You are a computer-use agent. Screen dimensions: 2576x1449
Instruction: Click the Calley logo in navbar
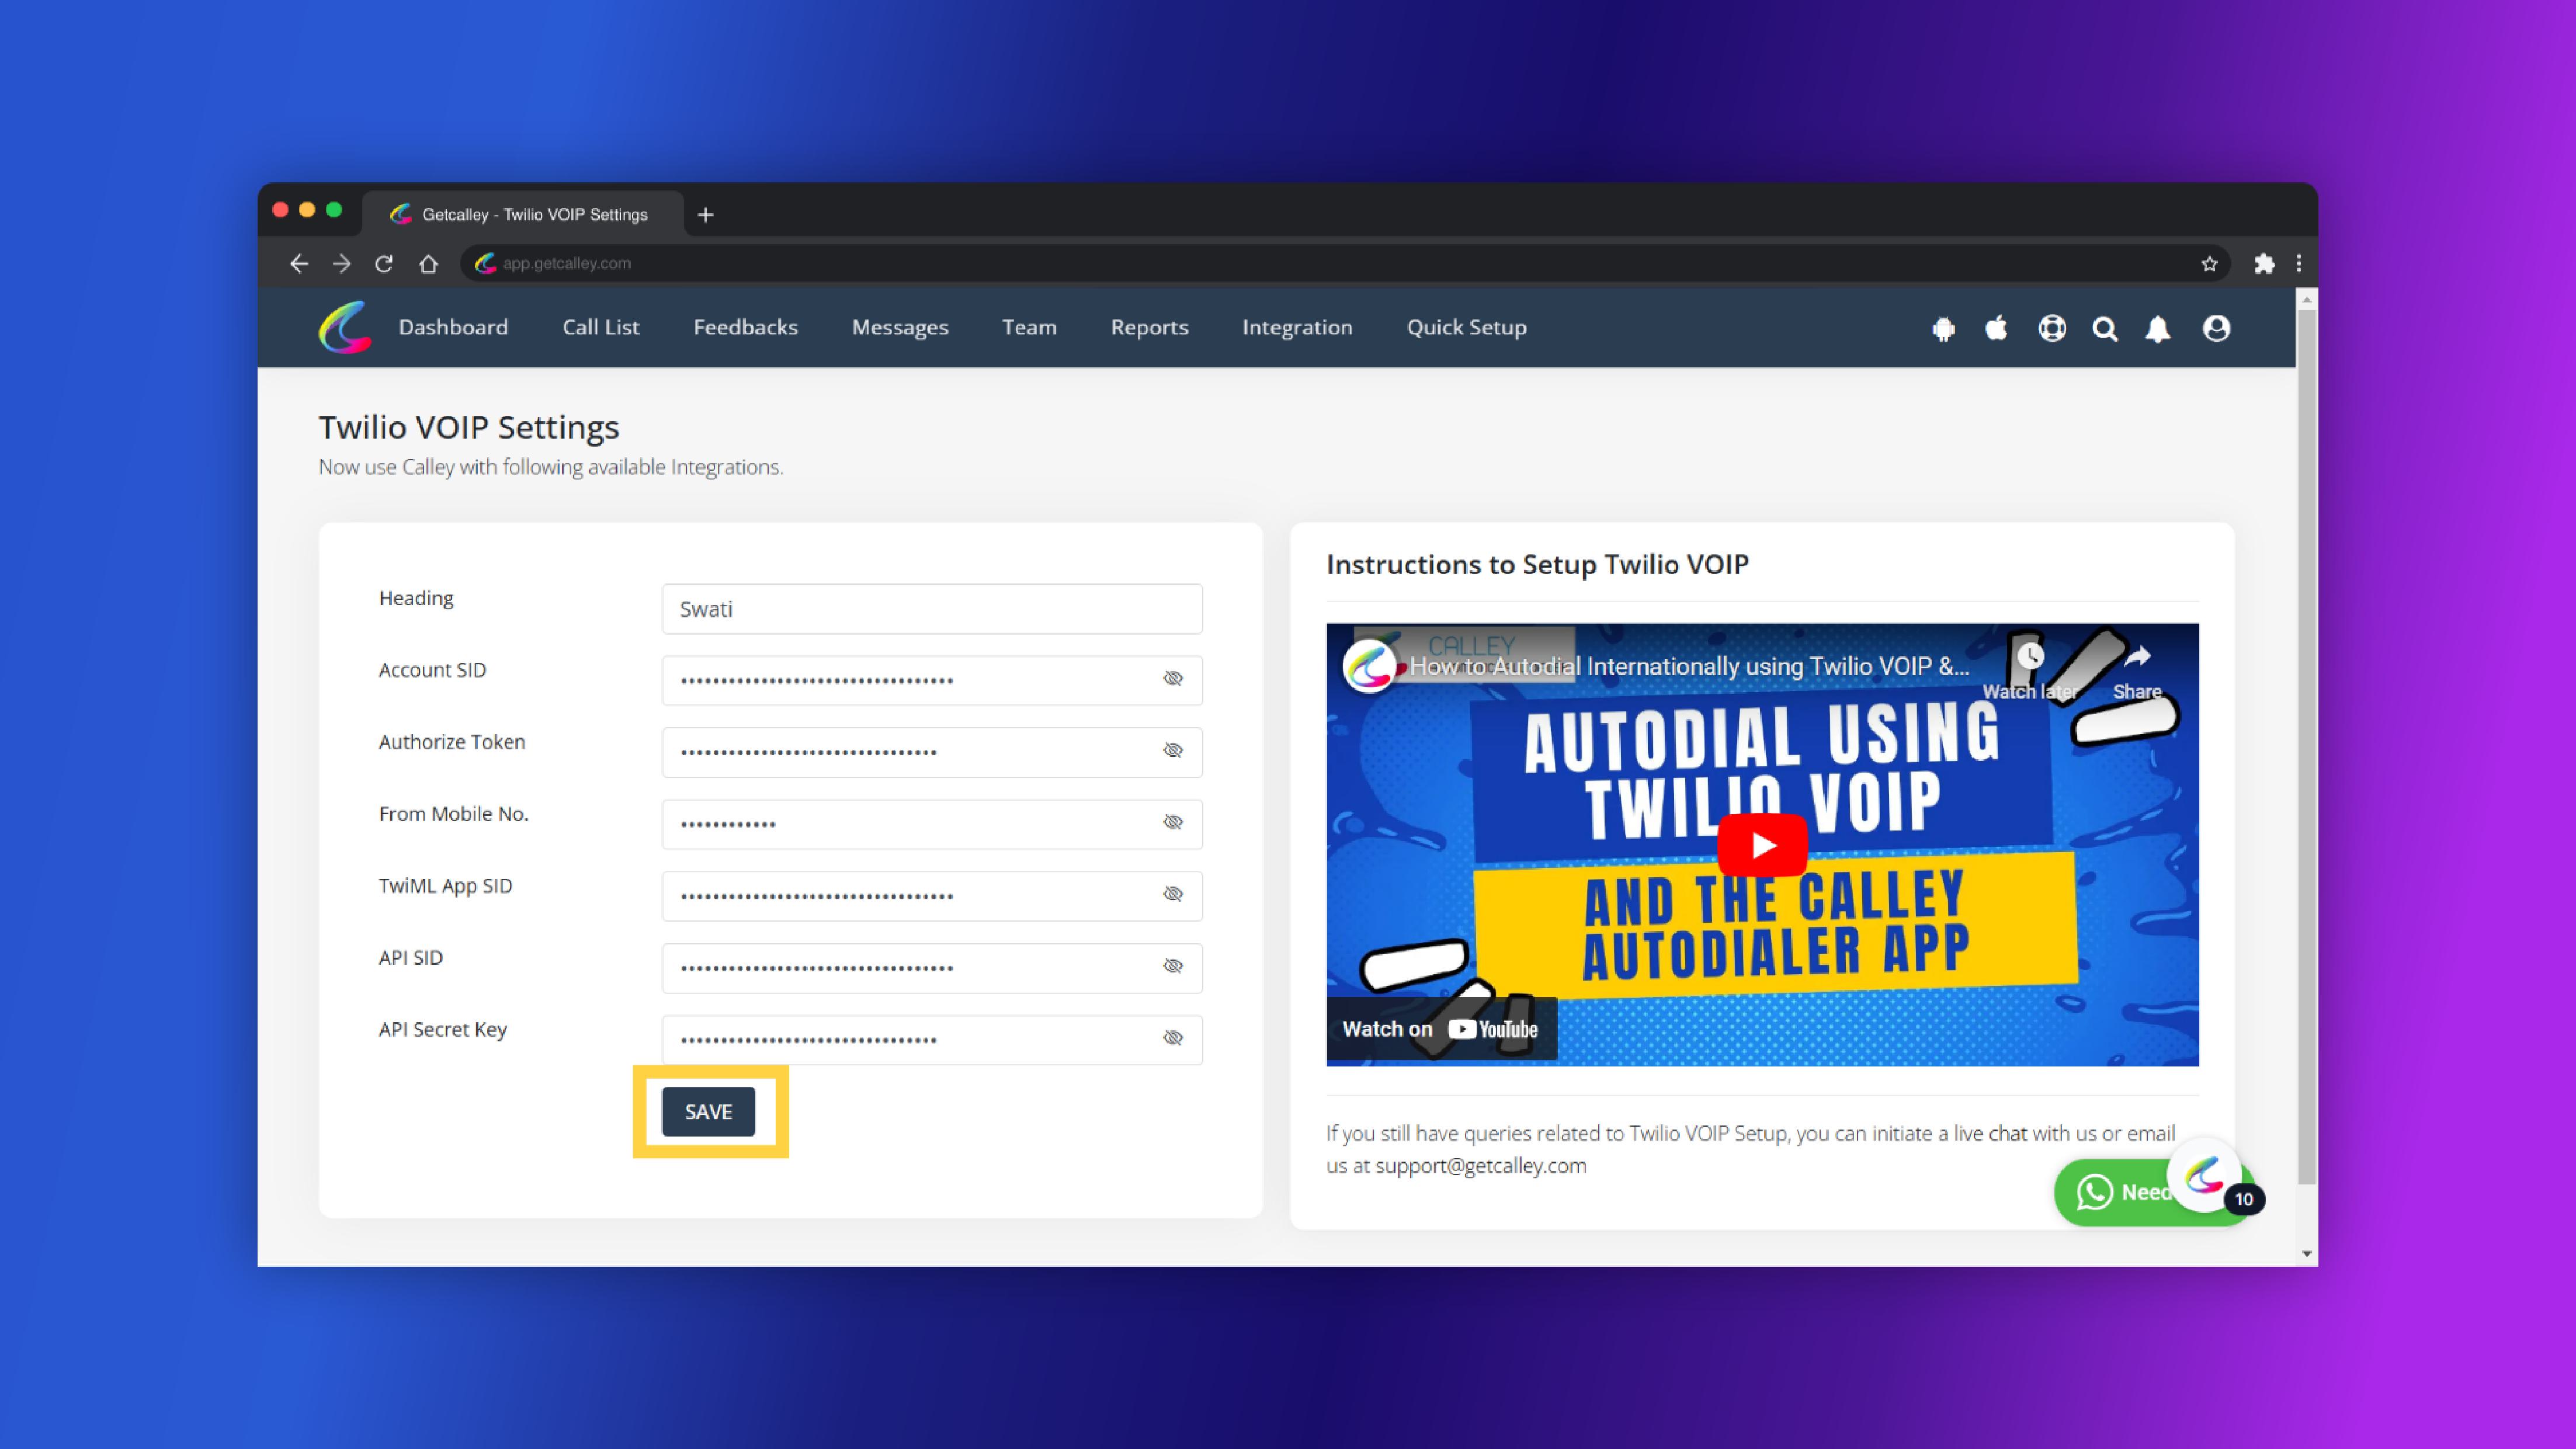click(345, 327)
